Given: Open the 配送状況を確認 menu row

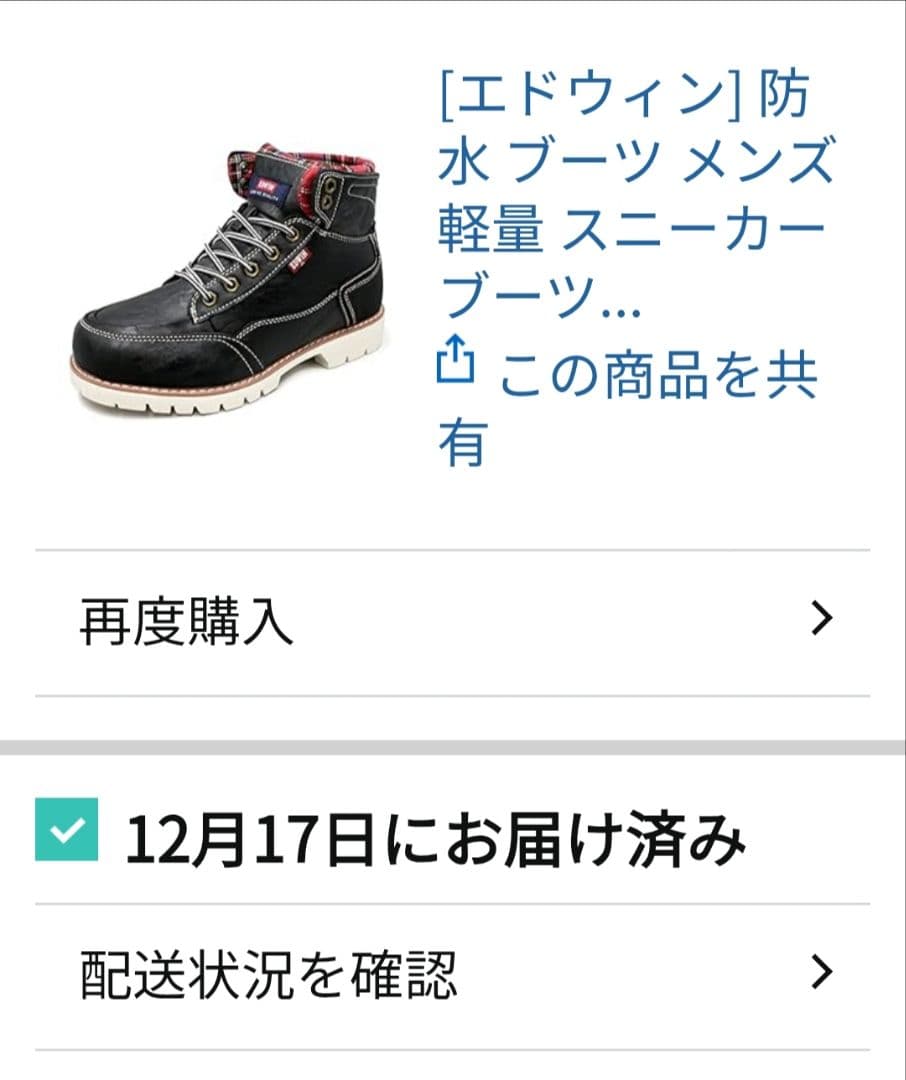Looking at the screenshot, I should coord(453,977).
